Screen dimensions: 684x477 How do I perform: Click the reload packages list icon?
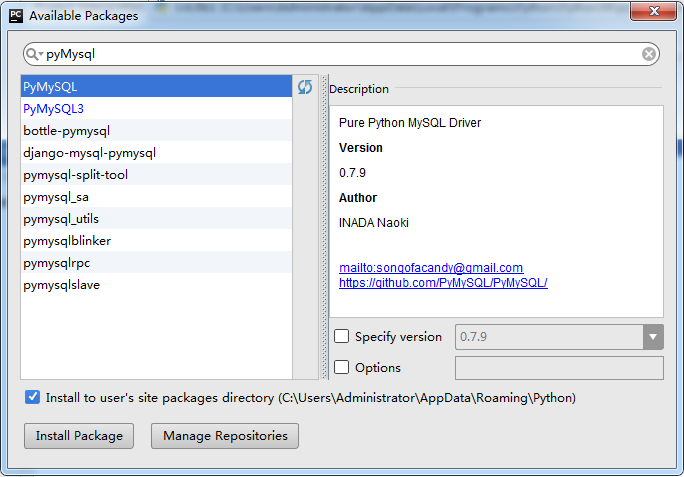[305, 87]
